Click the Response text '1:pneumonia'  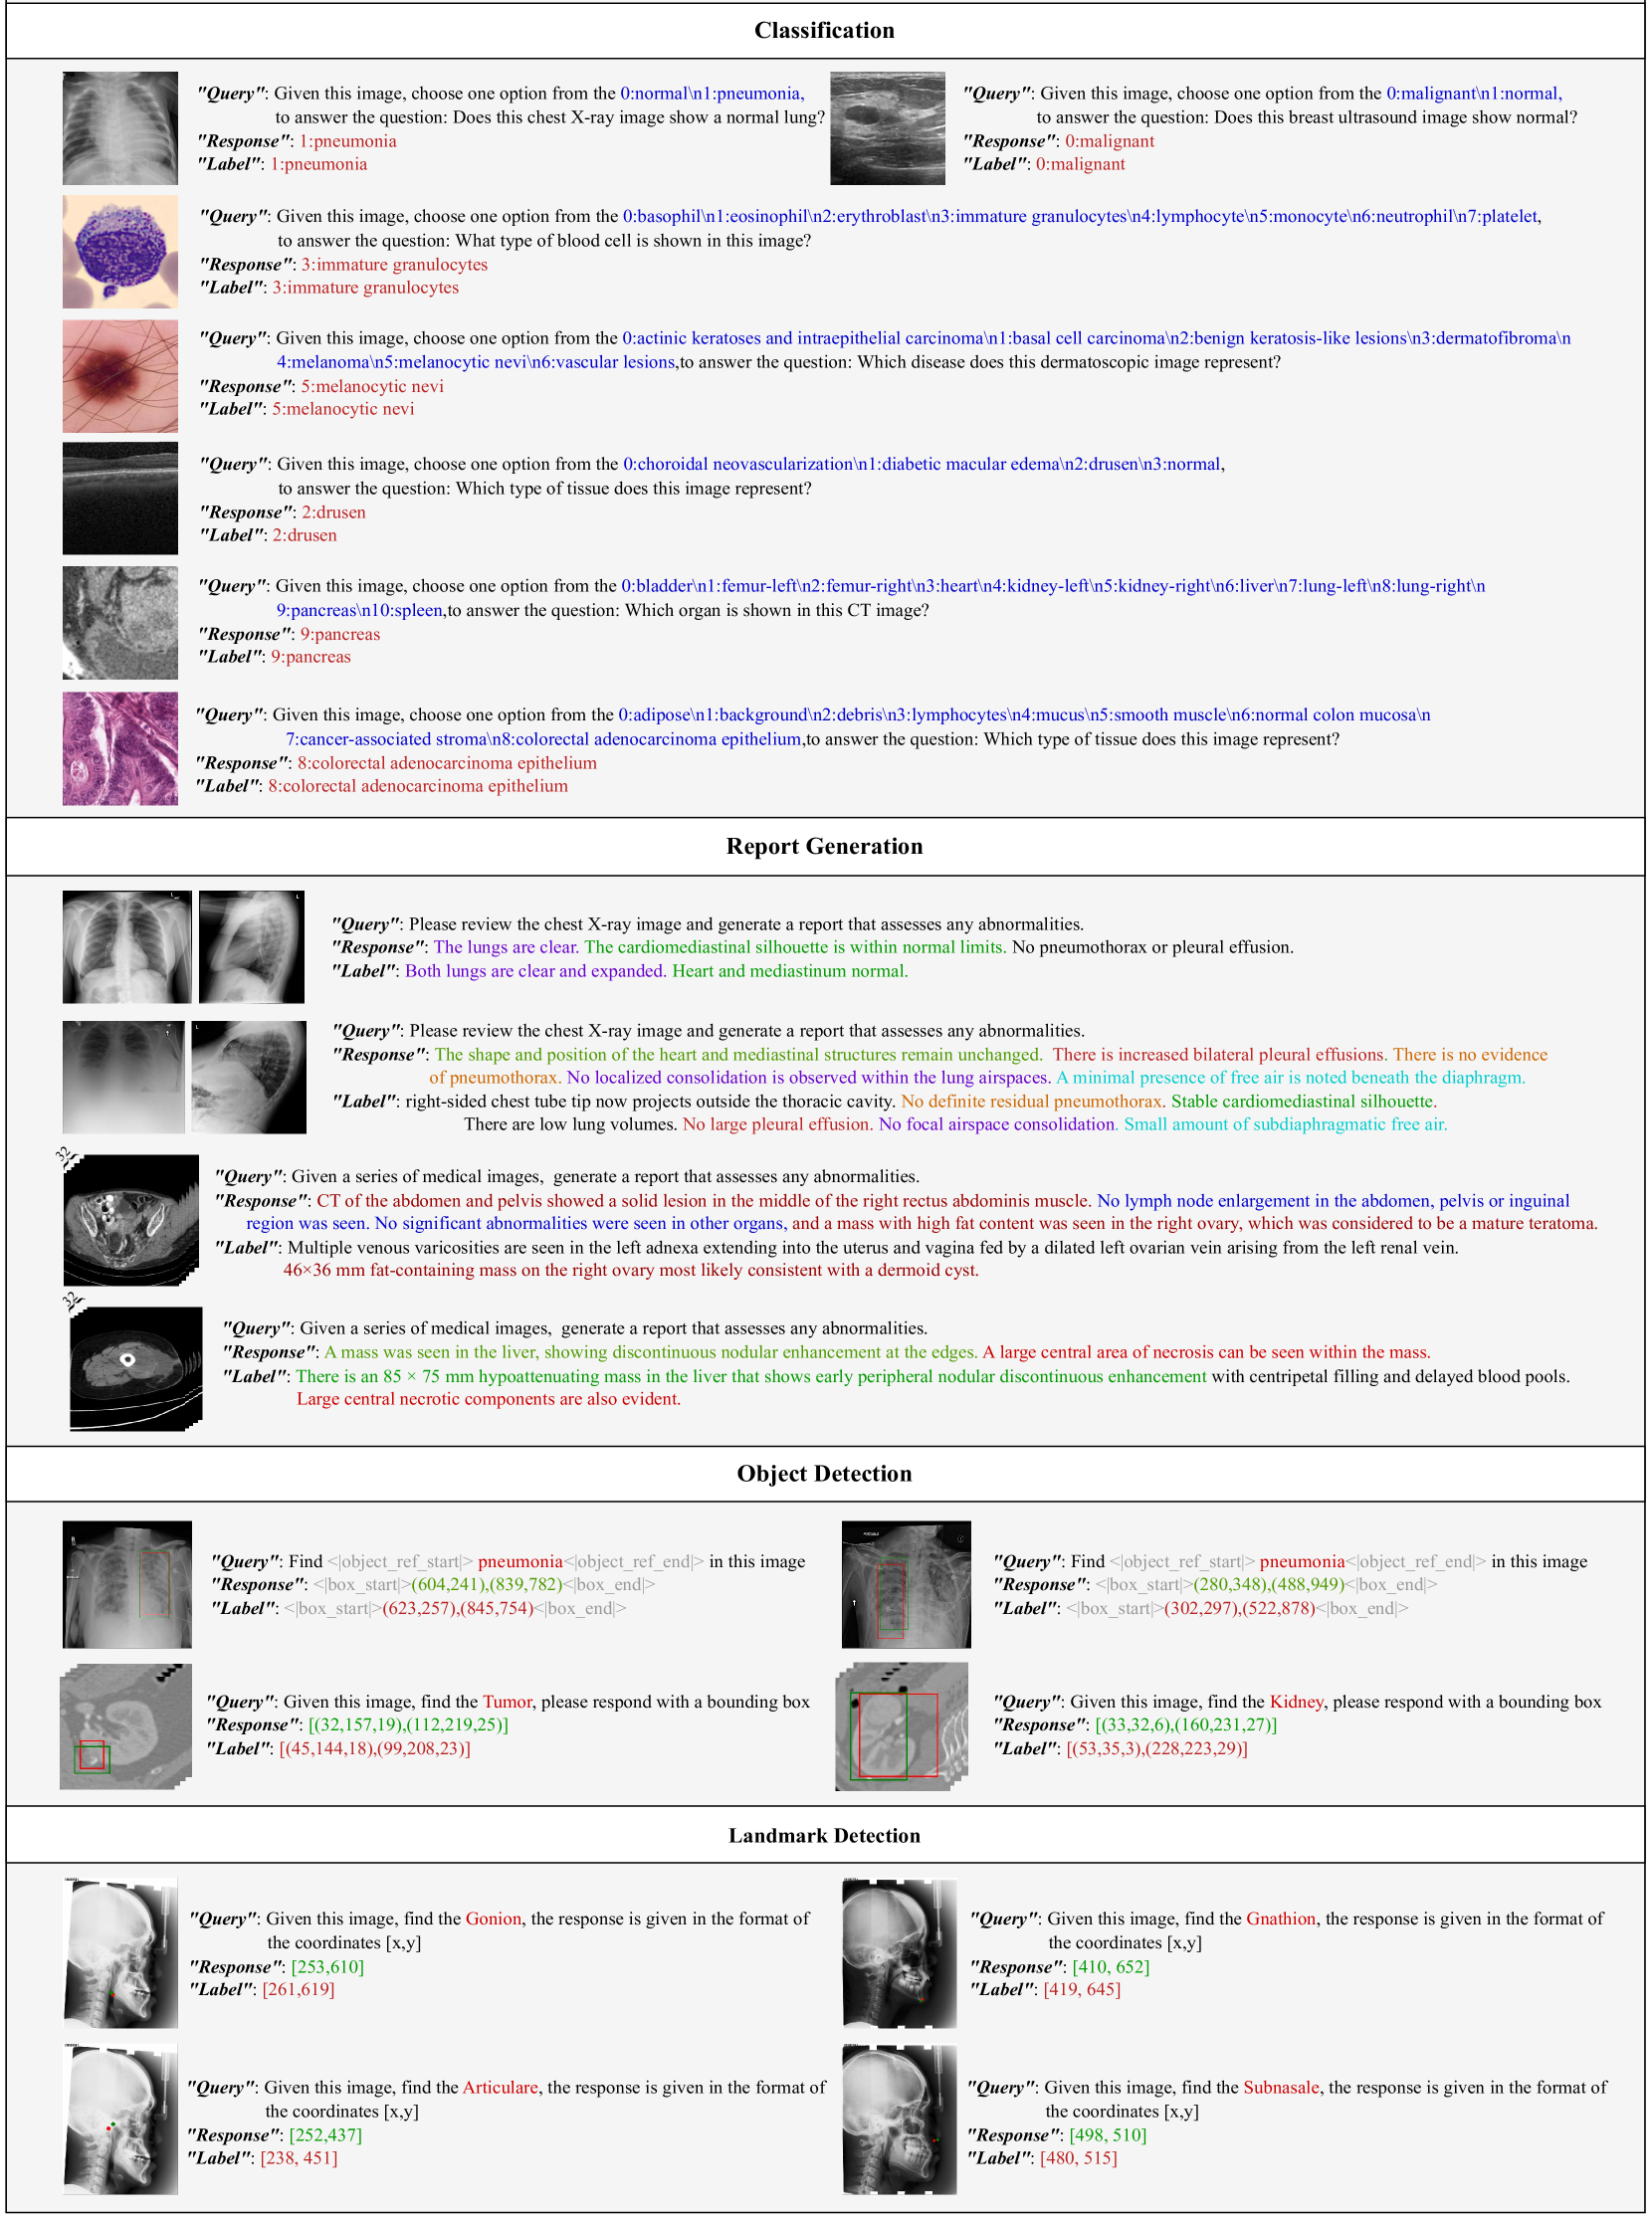pos(348,141)
